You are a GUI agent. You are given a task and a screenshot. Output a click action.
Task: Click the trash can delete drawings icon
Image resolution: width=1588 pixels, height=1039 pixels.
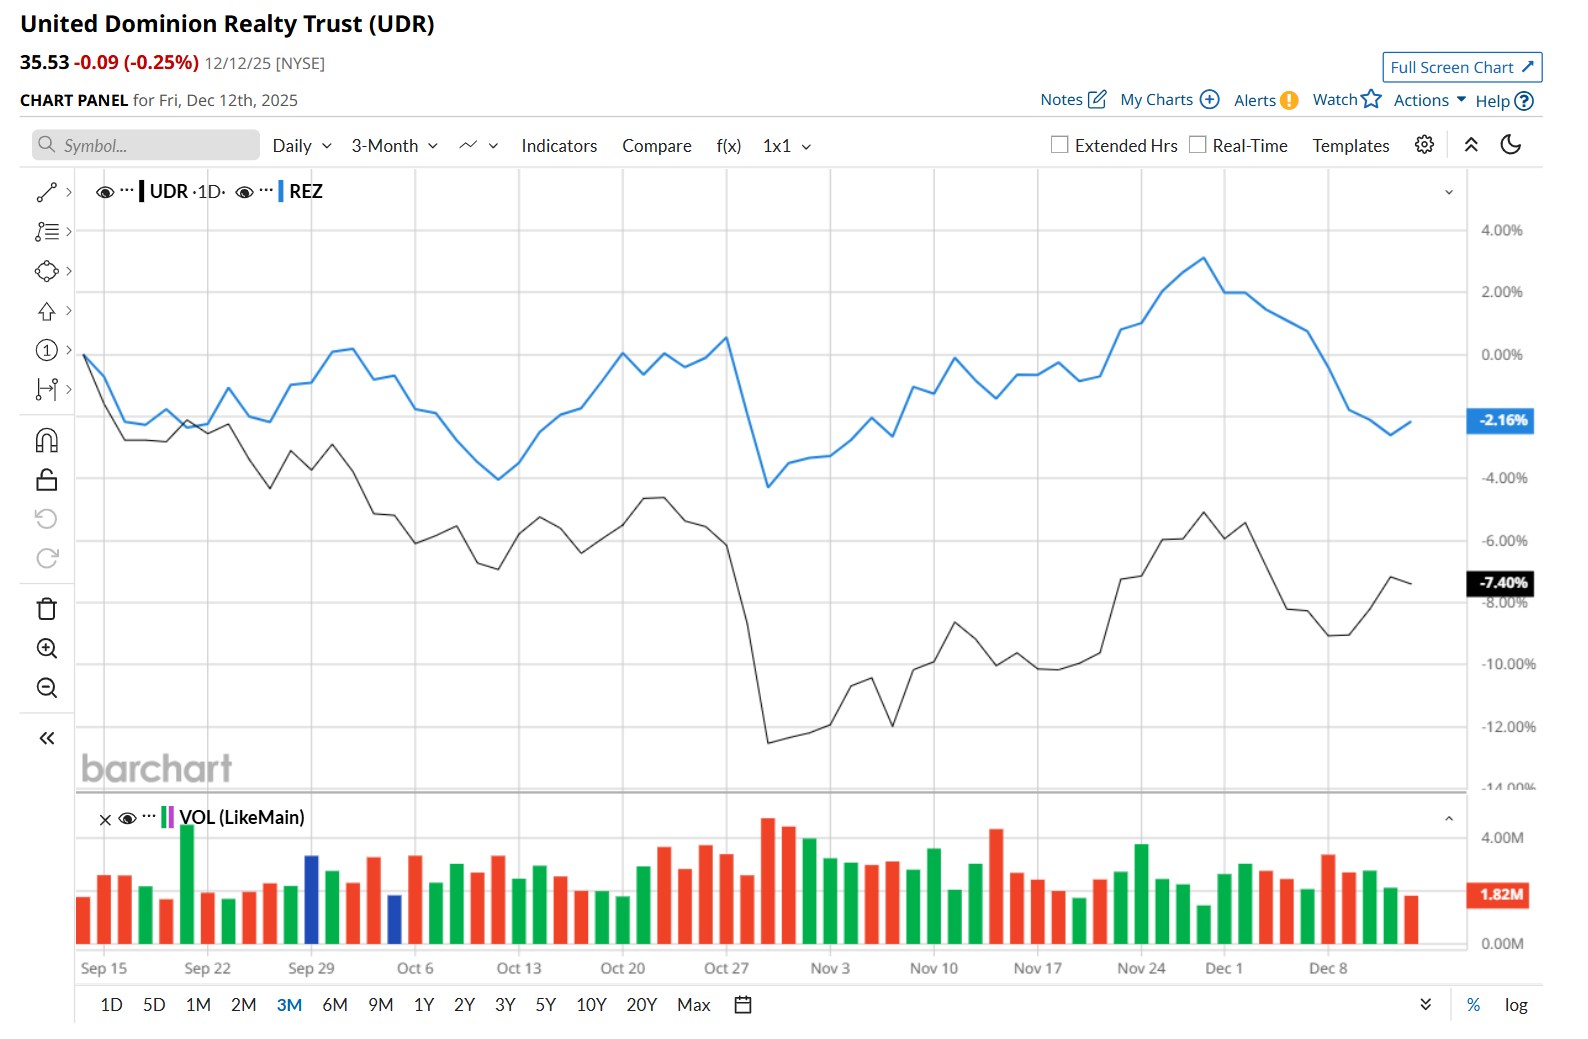point(47,609)
